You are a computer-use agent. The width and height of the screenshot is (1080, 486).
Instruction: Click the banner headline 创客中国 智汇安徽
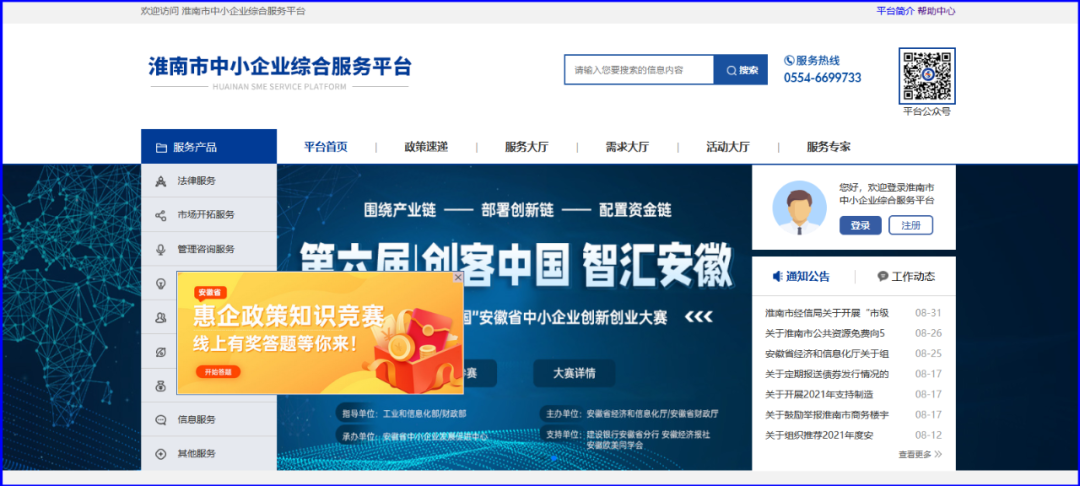(576, 266)
